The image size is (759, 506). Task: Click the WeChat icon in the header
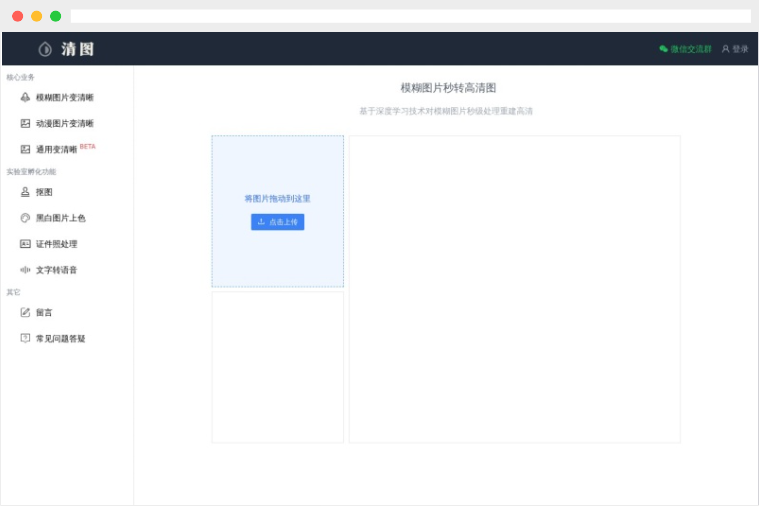pos(664,49)
